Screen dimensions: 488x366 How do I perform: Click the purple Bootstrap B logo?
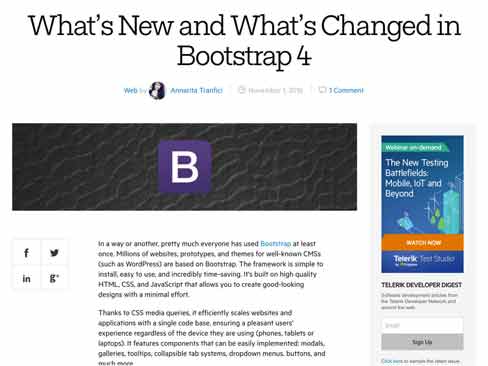(185, 166)
